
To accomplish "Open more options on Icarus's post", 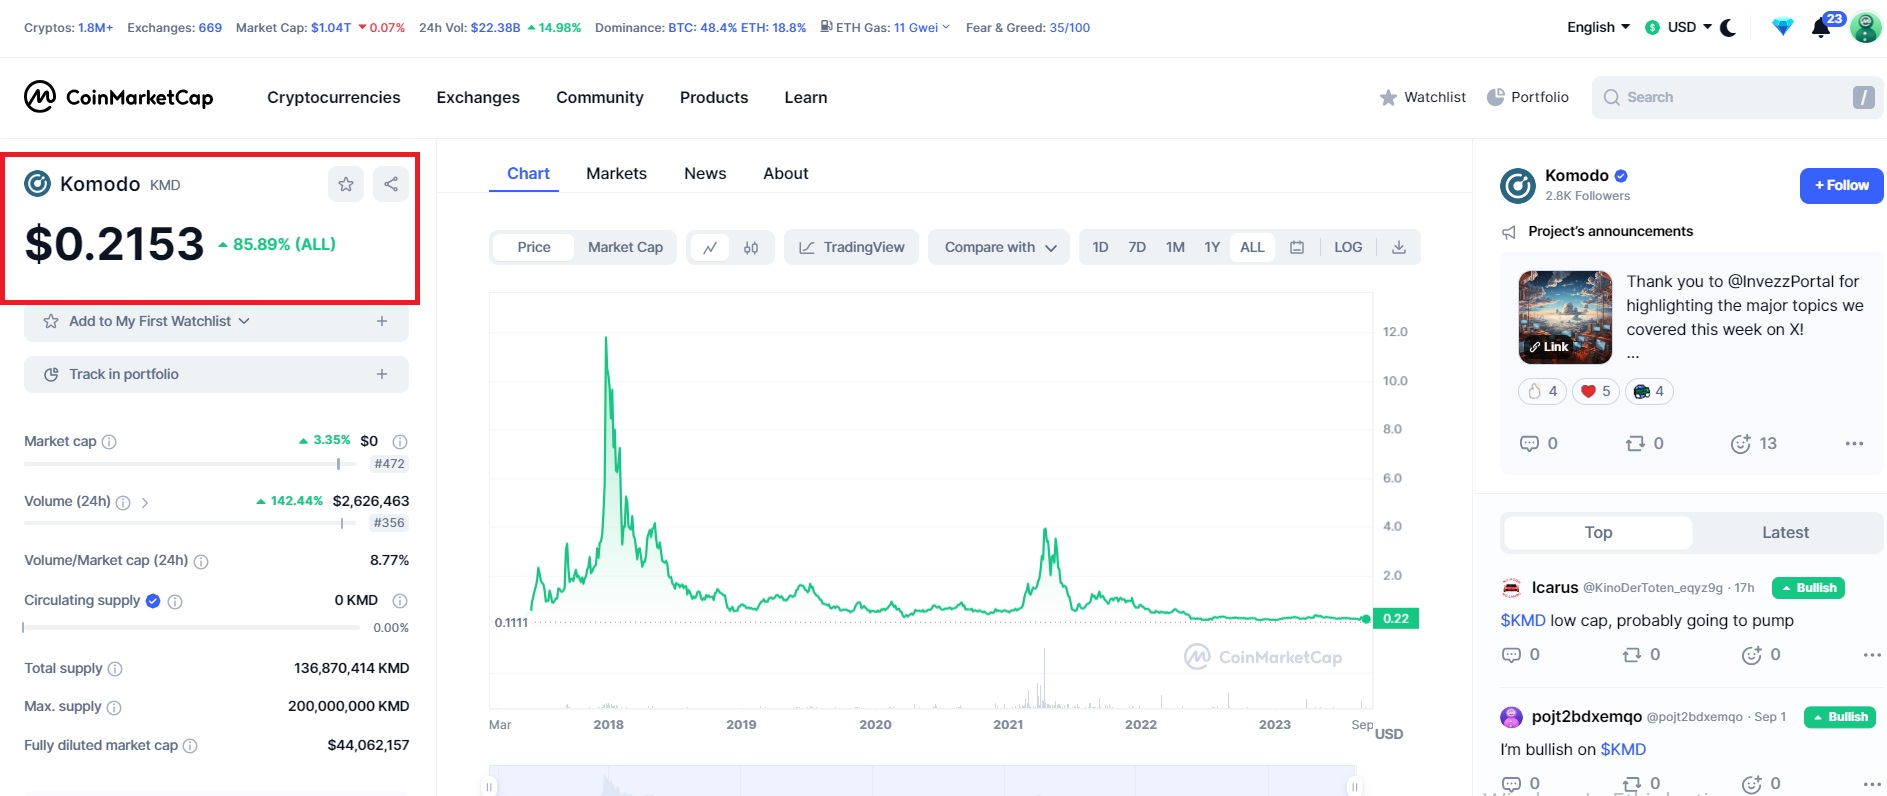I will click(1872, 655).
